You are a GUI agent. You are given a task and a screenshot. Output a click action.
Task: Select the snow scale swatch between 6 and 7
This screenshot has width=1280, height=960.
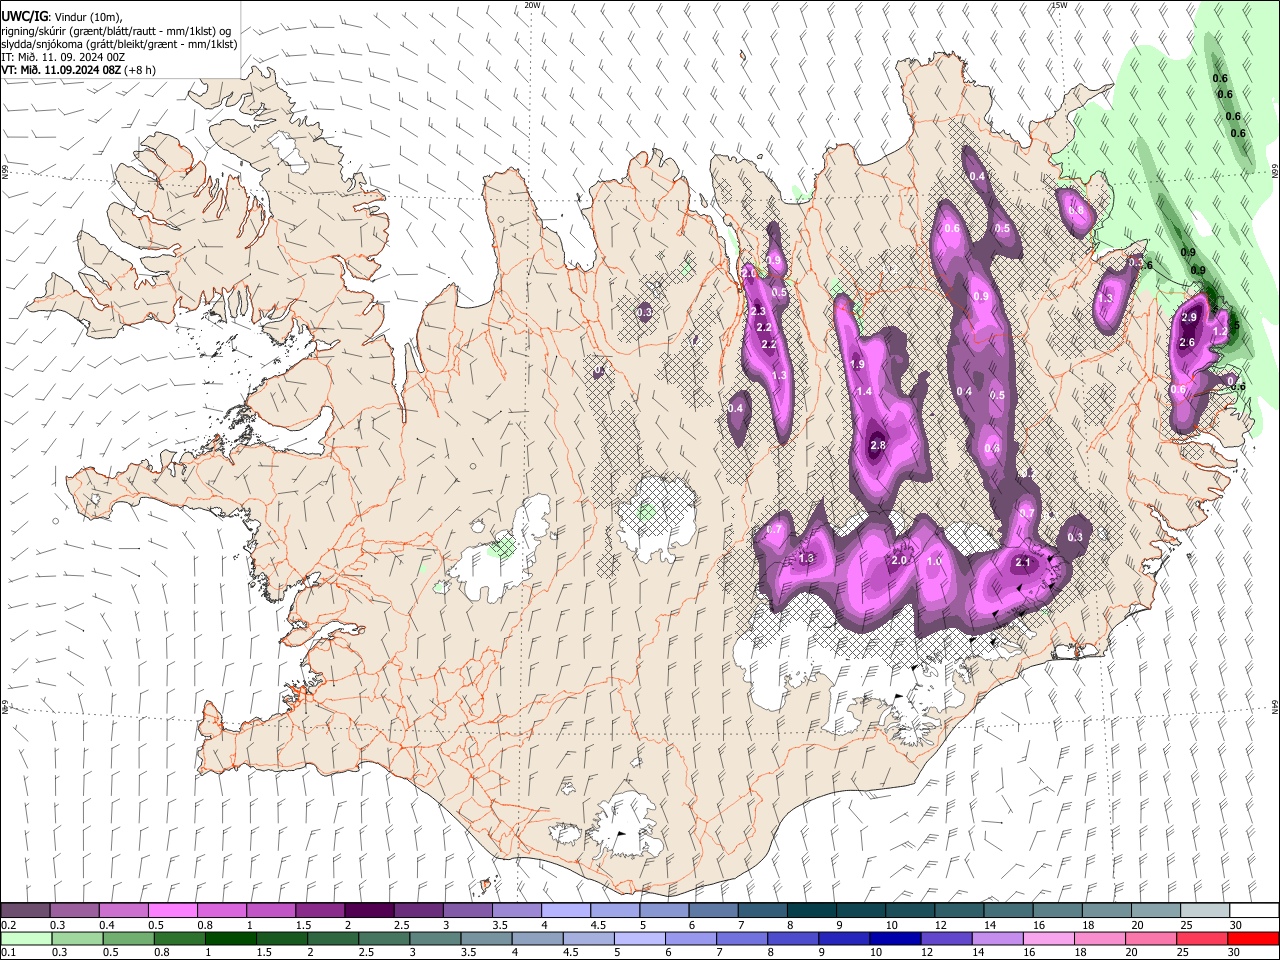[713, 911]
